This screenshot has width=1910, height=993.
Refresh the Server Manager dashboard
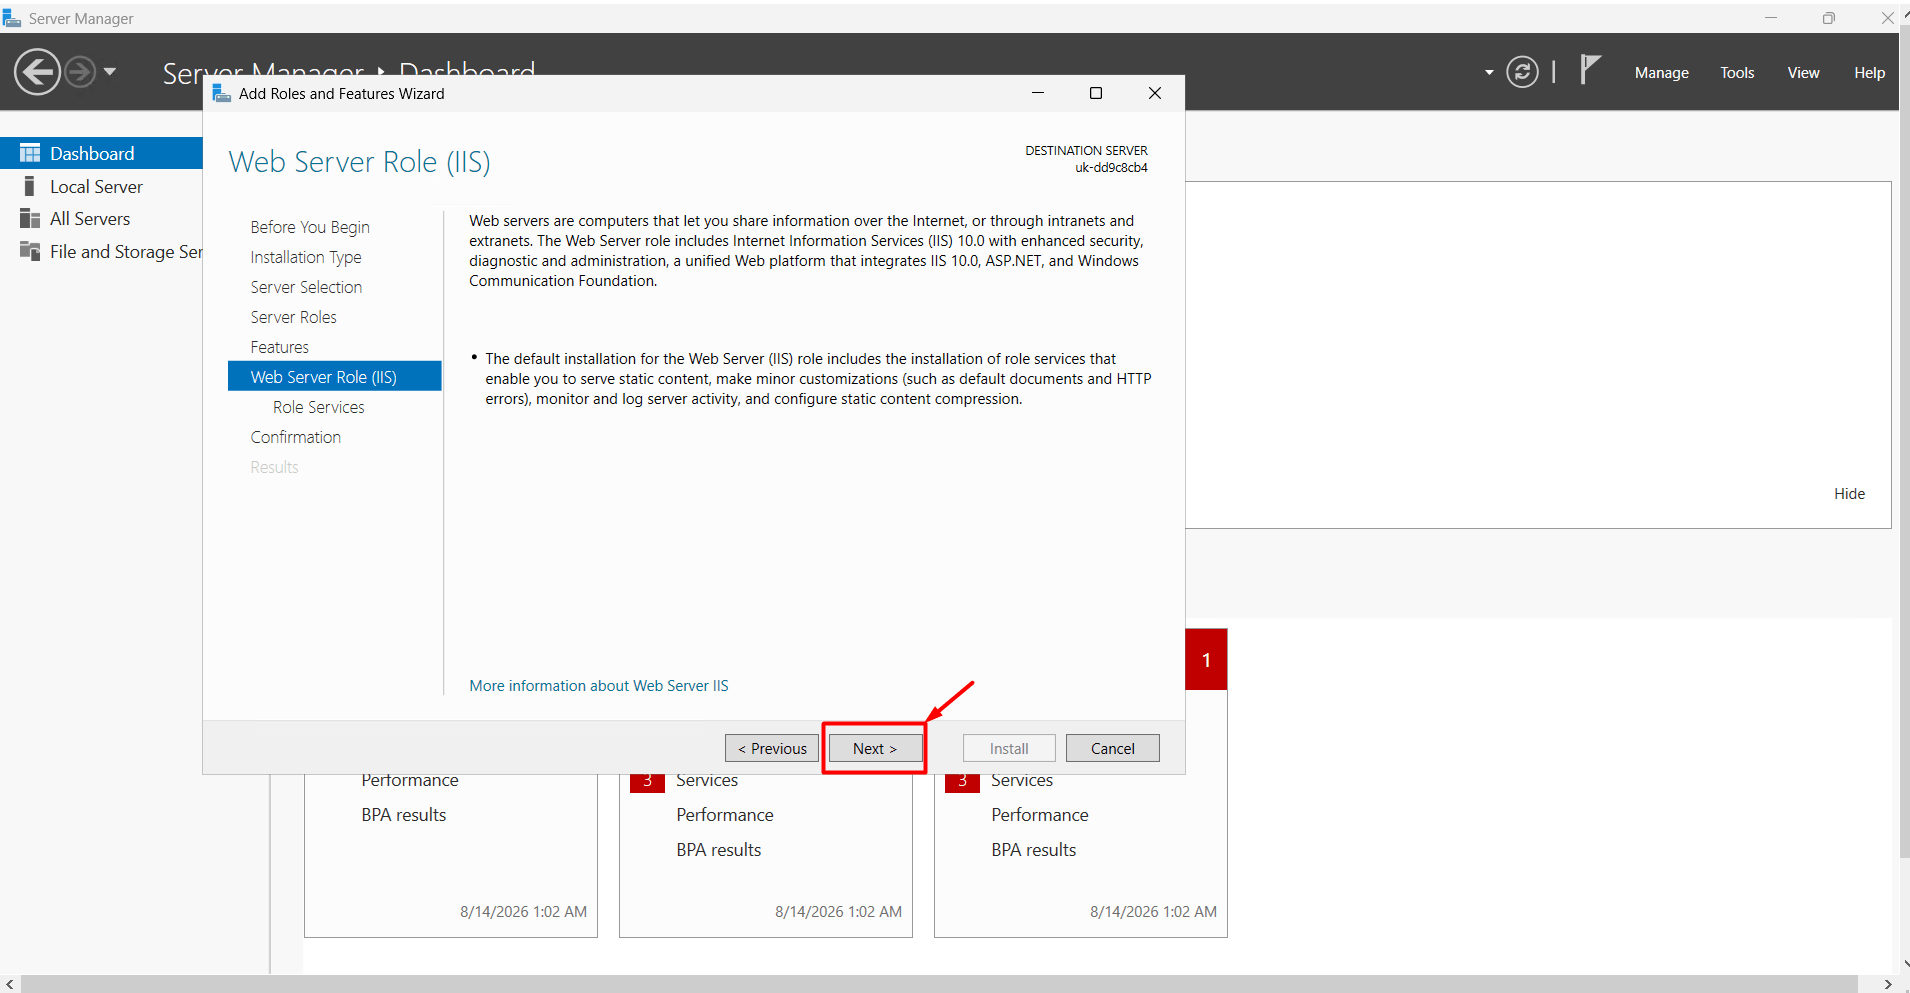point(1522,72)
